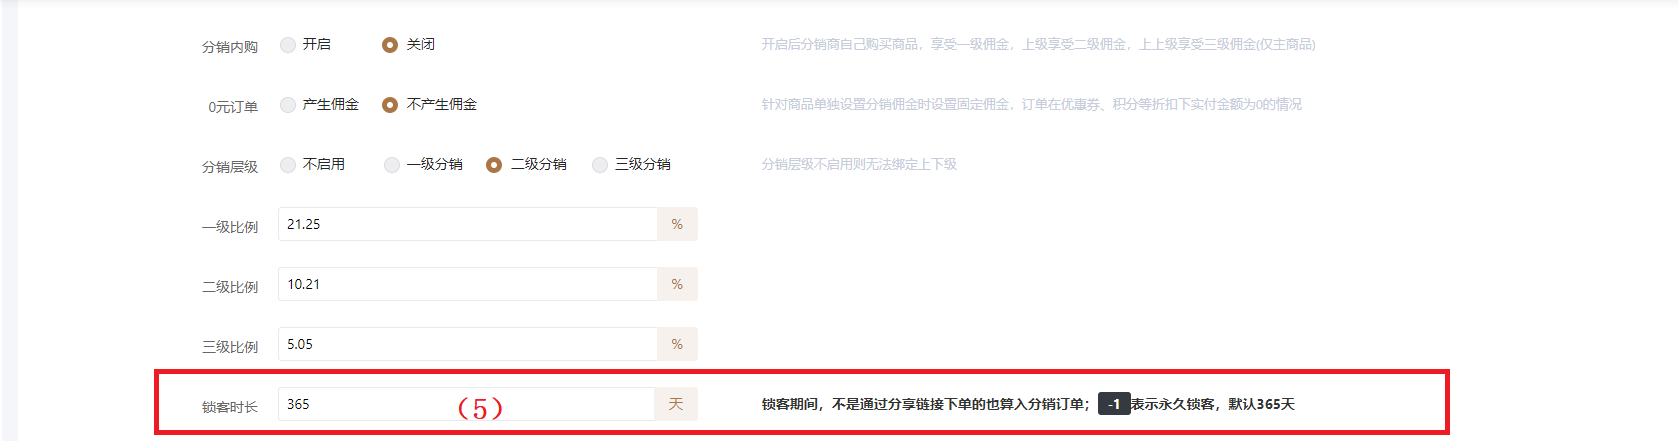The width and height of the screenshot is (1678, 441).
Task: Click the % suffix of 二级比例
Action: click(x=677, y=284)
